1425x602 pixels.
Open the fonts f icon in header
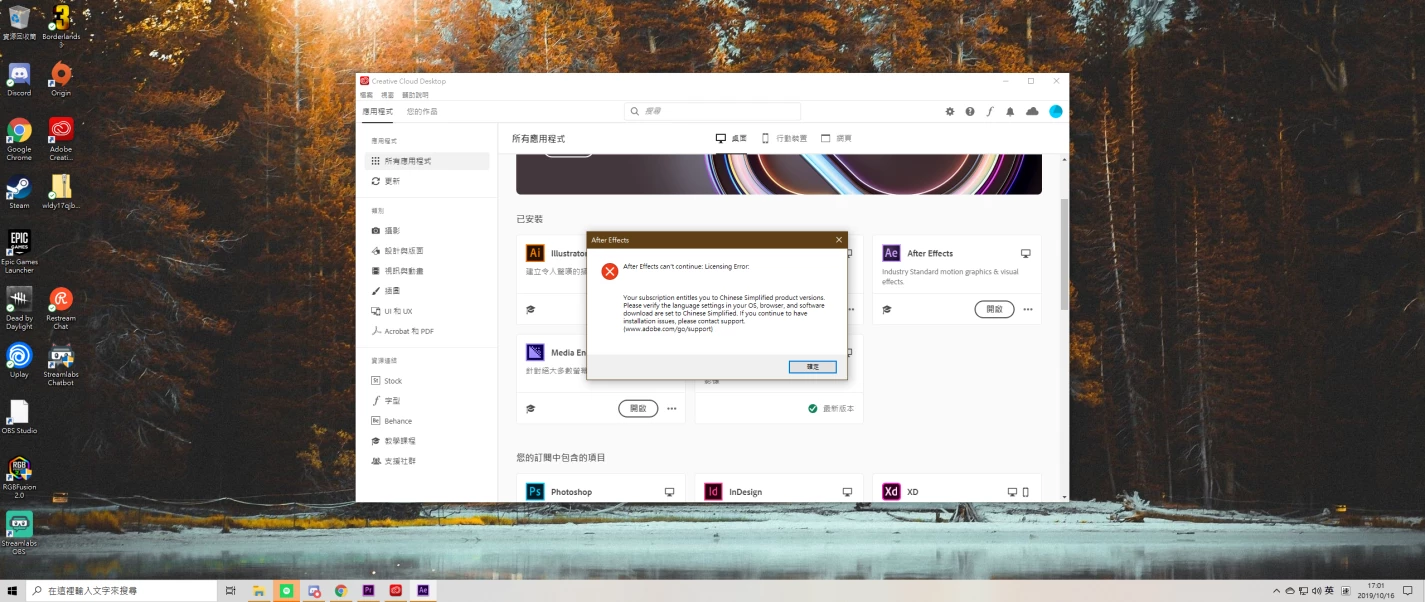(x=990, y=112)
